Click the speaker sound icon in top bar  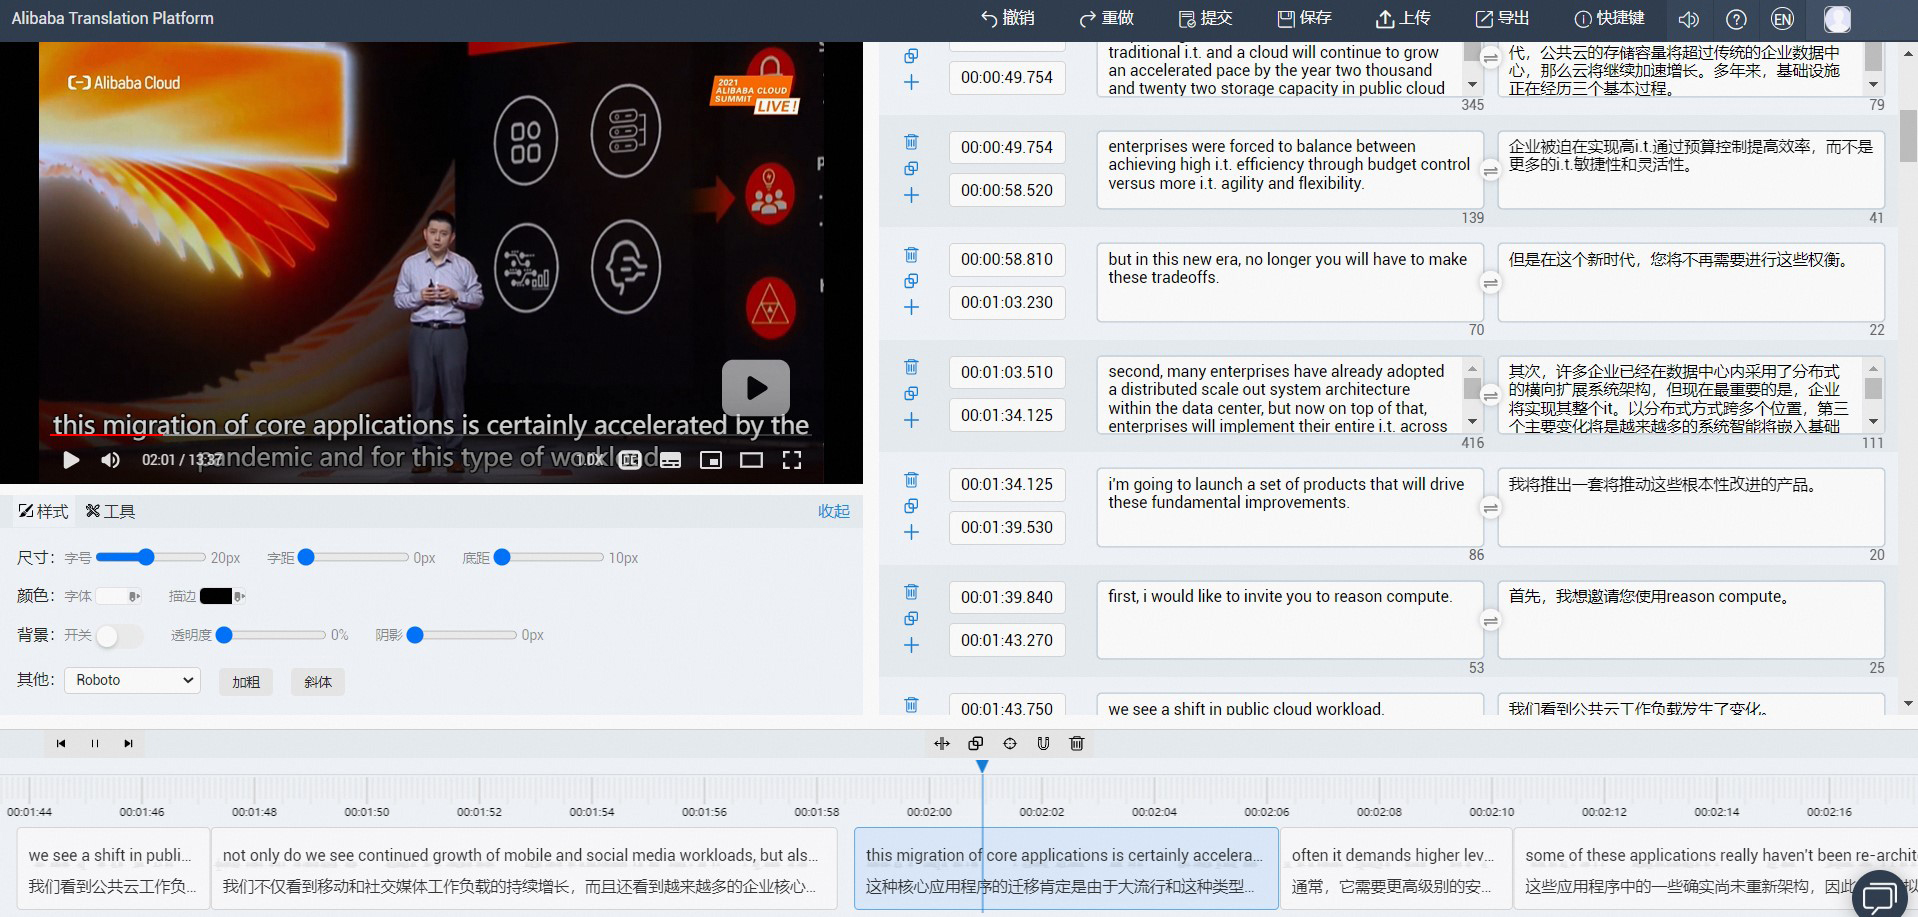(x=1688, y=19)
